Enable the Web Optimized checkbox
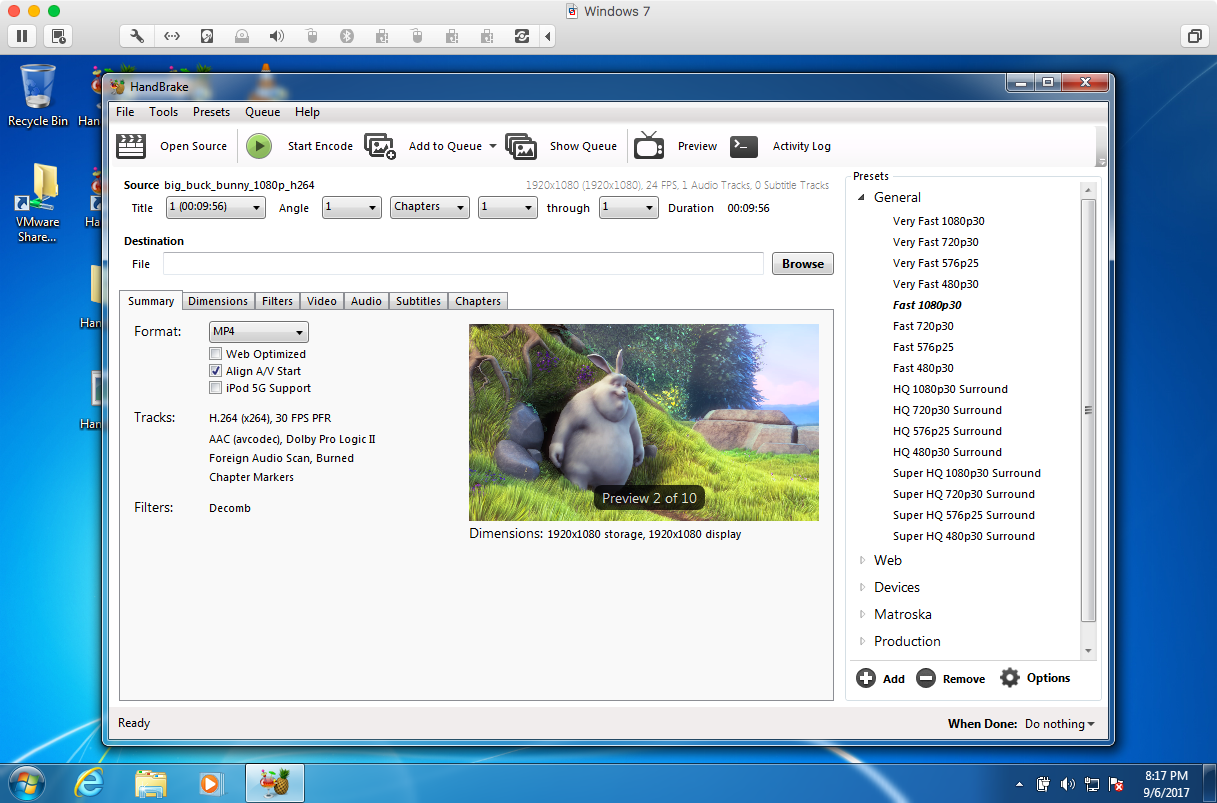The height and width of the screenshot is (803, 1217). pyautogui.click(x=215, y=354)
